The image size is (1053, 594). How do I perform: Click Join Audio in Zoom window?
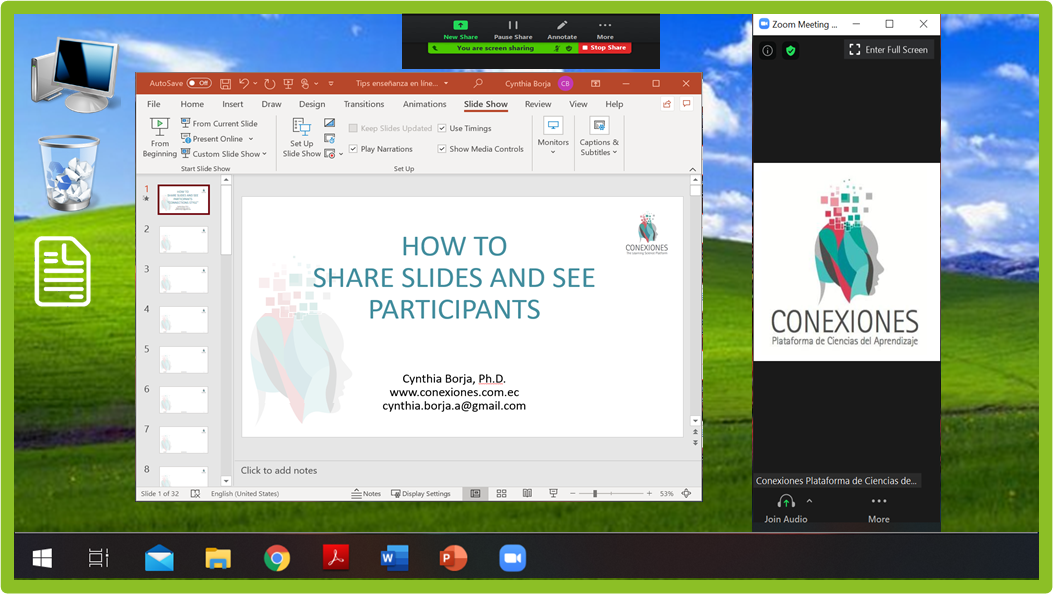(786, 509)
